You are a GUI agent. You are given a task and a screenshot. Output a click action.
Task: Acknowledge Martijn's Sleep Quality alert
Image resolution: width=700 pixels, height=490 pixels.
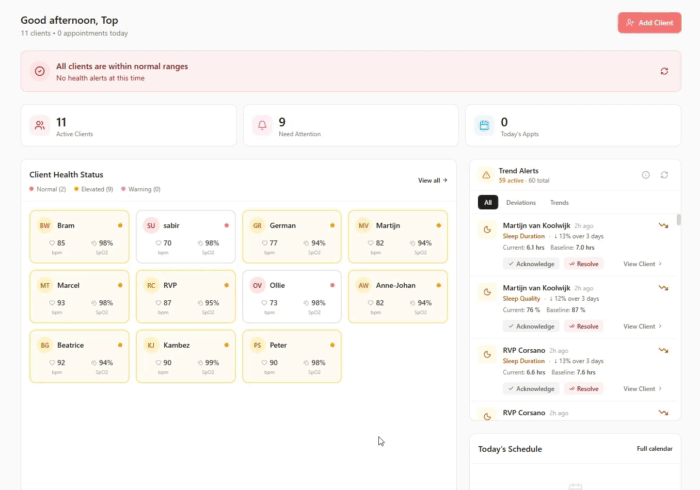pos(531,326)
